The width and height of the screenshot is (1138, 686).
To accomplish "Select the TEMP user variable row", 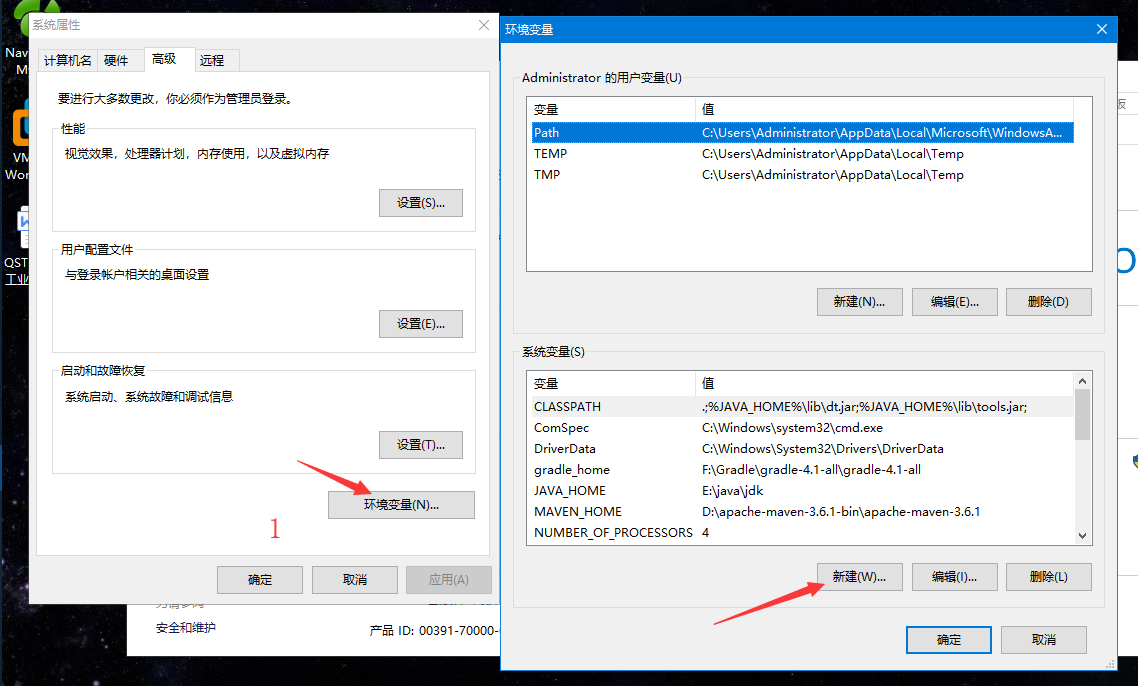I will tap(802, 153).
